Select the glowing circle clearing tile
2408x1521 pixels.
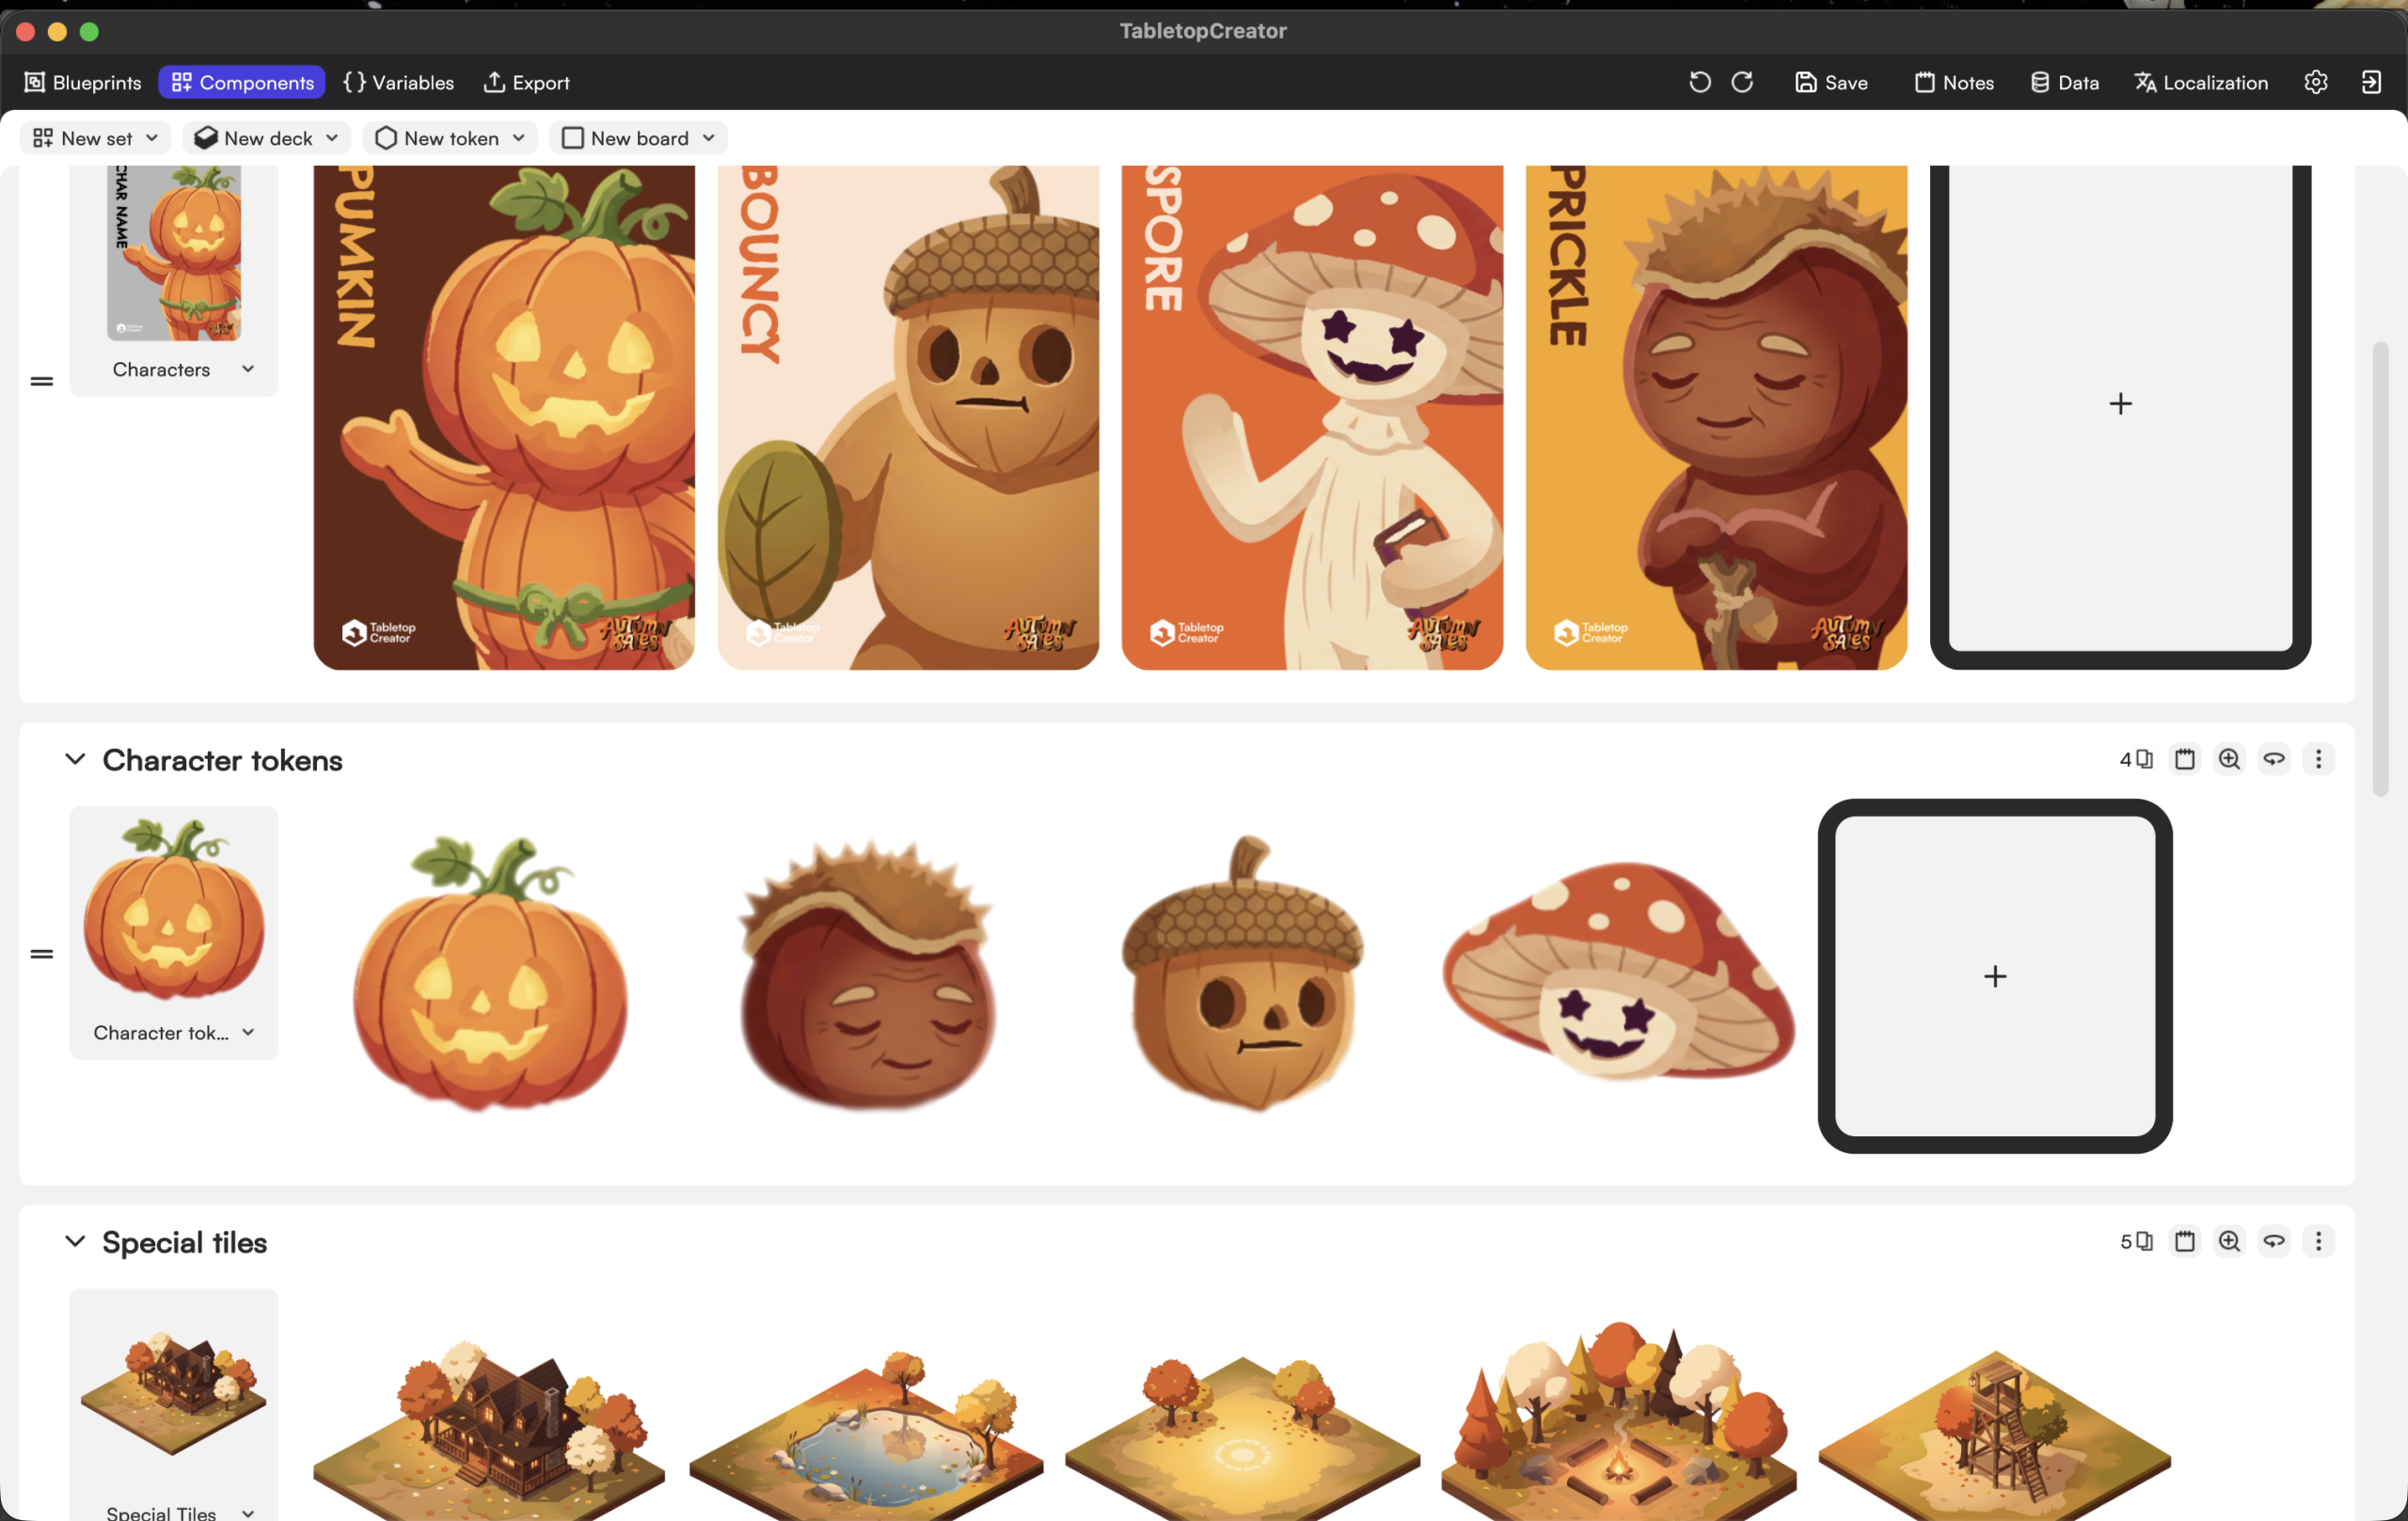tap(1242, 1438)
